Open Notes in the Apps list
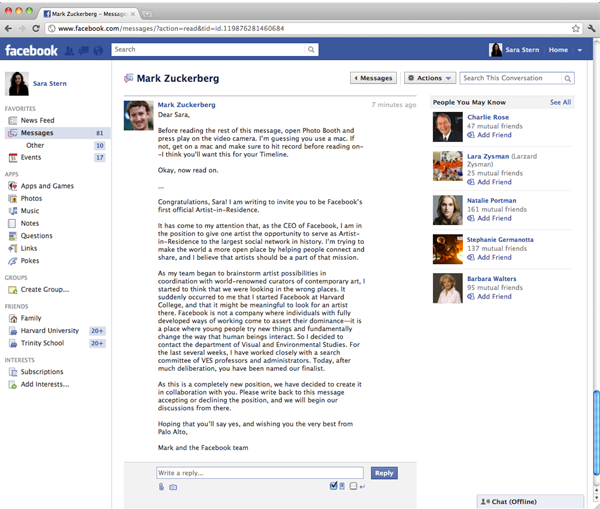Viewport: 600px width, 509px height. pyautogui.click(x=29, y=223)
